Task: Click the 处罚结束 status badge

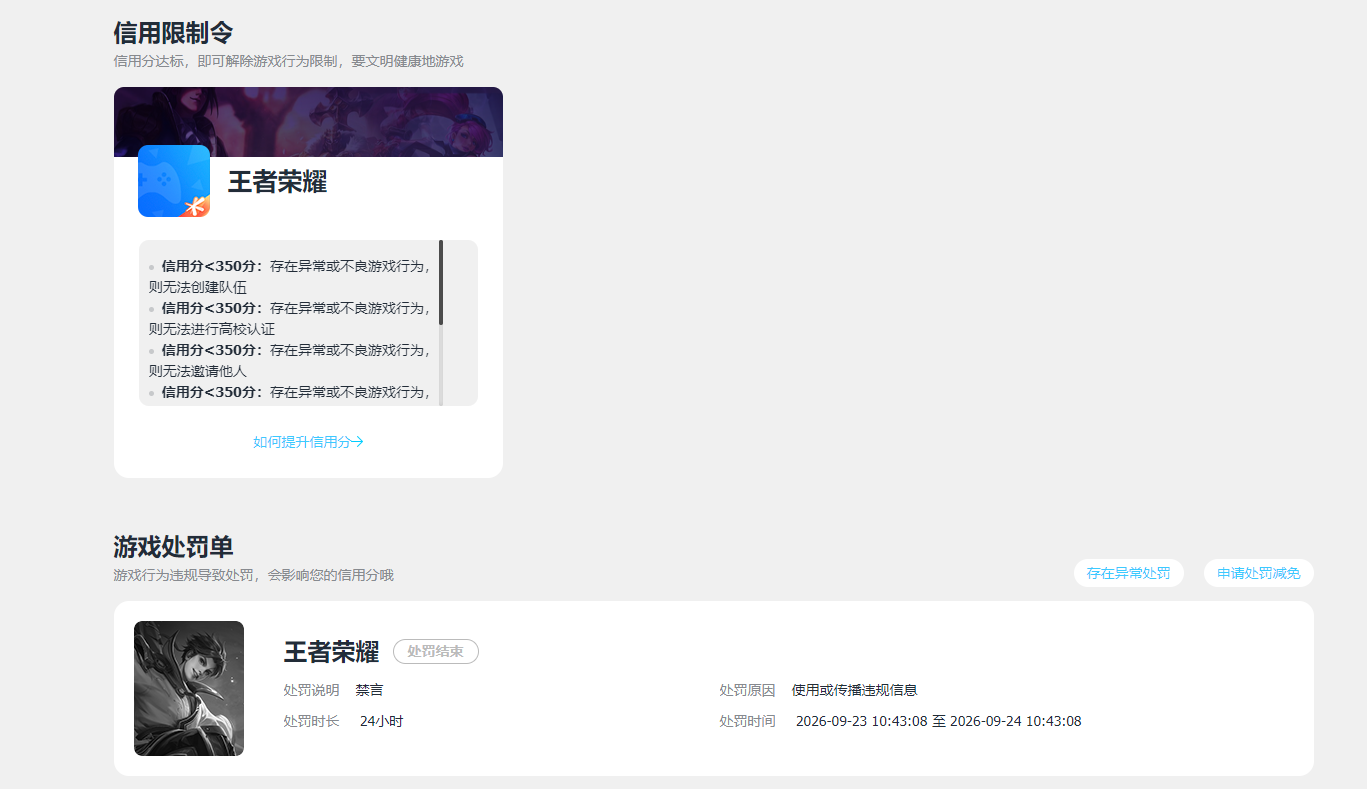Action: (x=436, y=651)
